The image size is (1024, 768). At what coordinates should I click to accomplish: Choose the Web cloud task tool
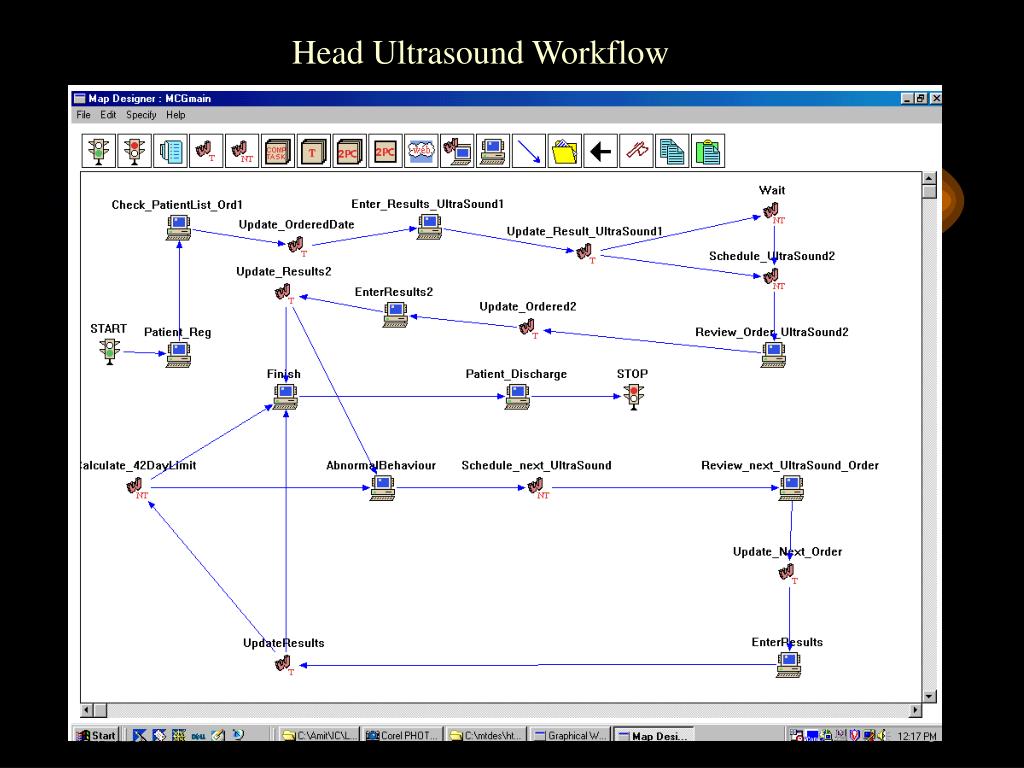421,151
